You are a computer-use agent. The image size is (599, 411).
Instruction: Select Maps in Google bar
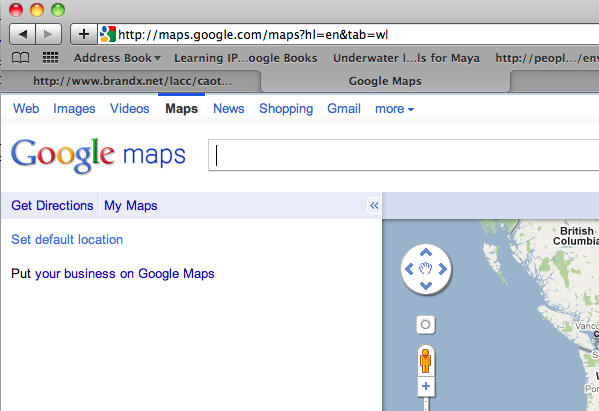tap(181, 109)
